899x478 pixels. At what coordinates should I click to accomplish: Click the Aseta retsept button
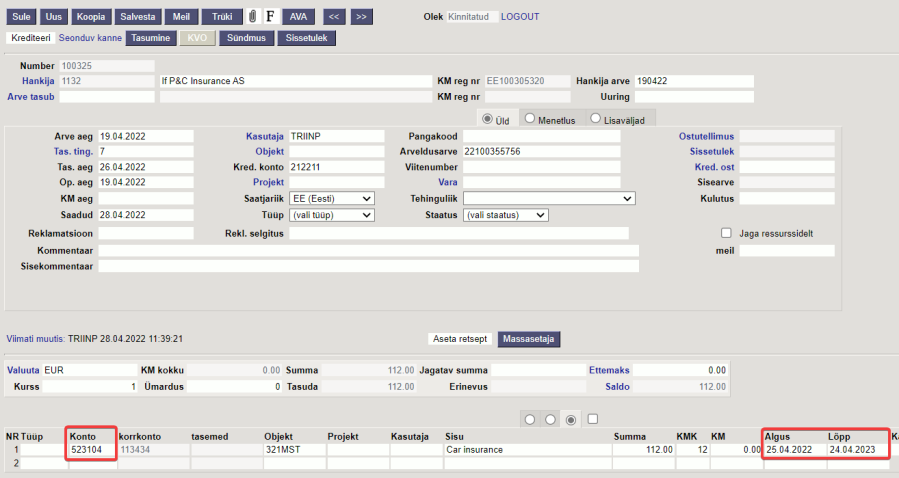pos(460,339)
